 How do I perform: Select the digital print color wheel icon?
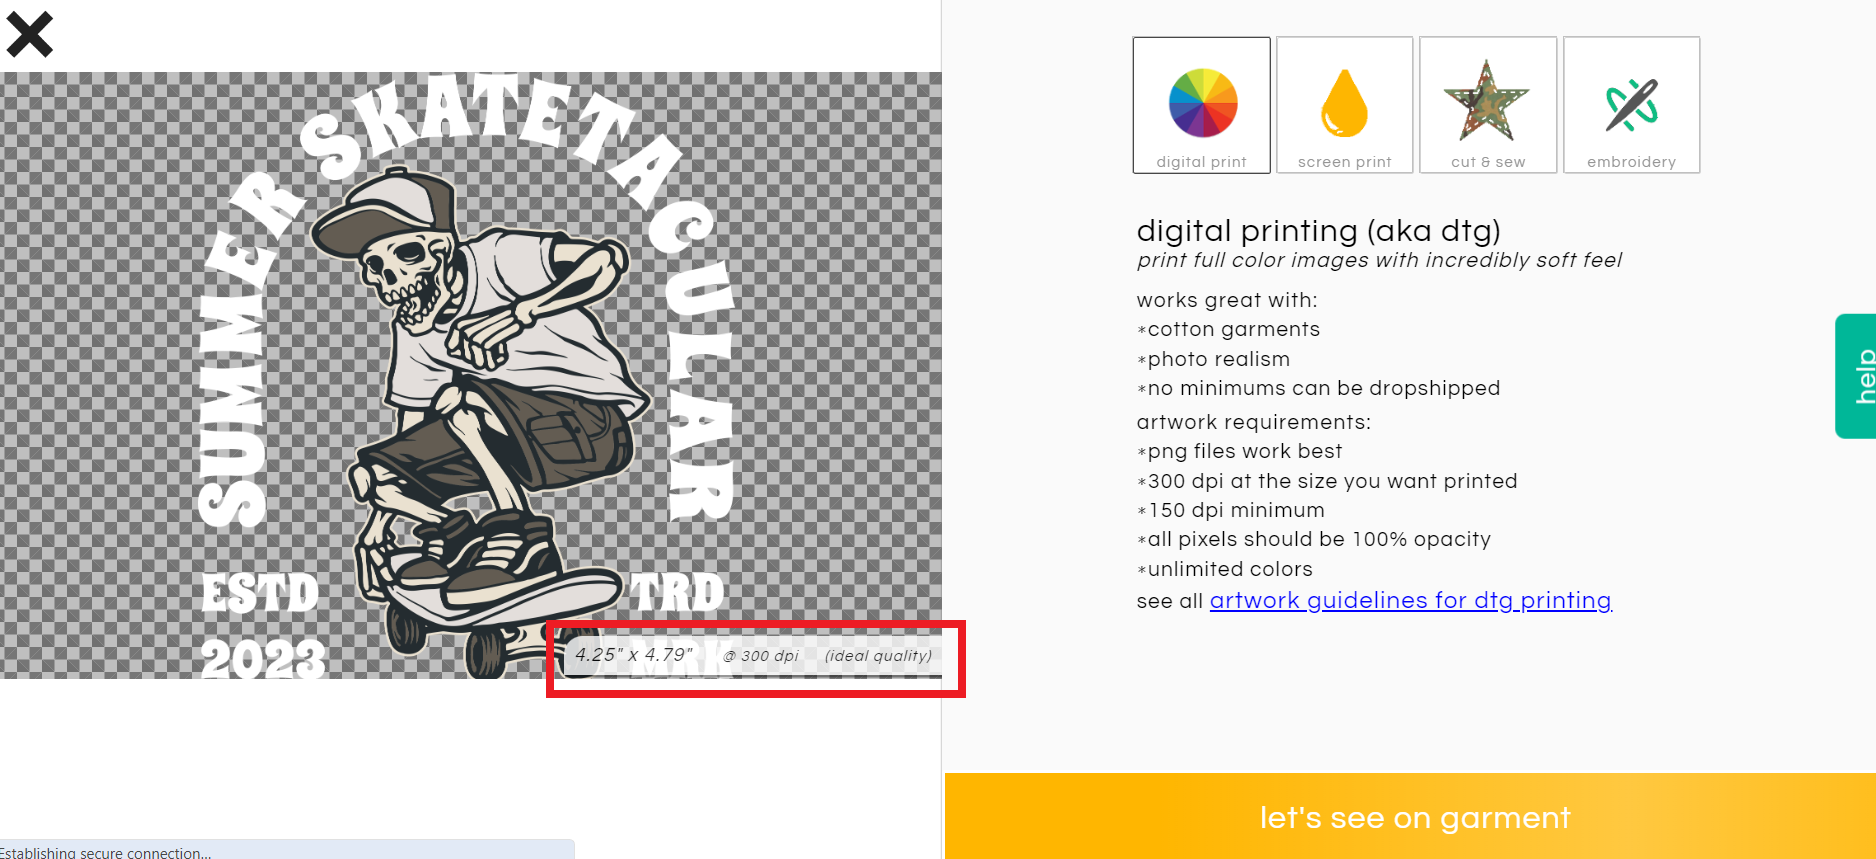tap(1203, 102)
